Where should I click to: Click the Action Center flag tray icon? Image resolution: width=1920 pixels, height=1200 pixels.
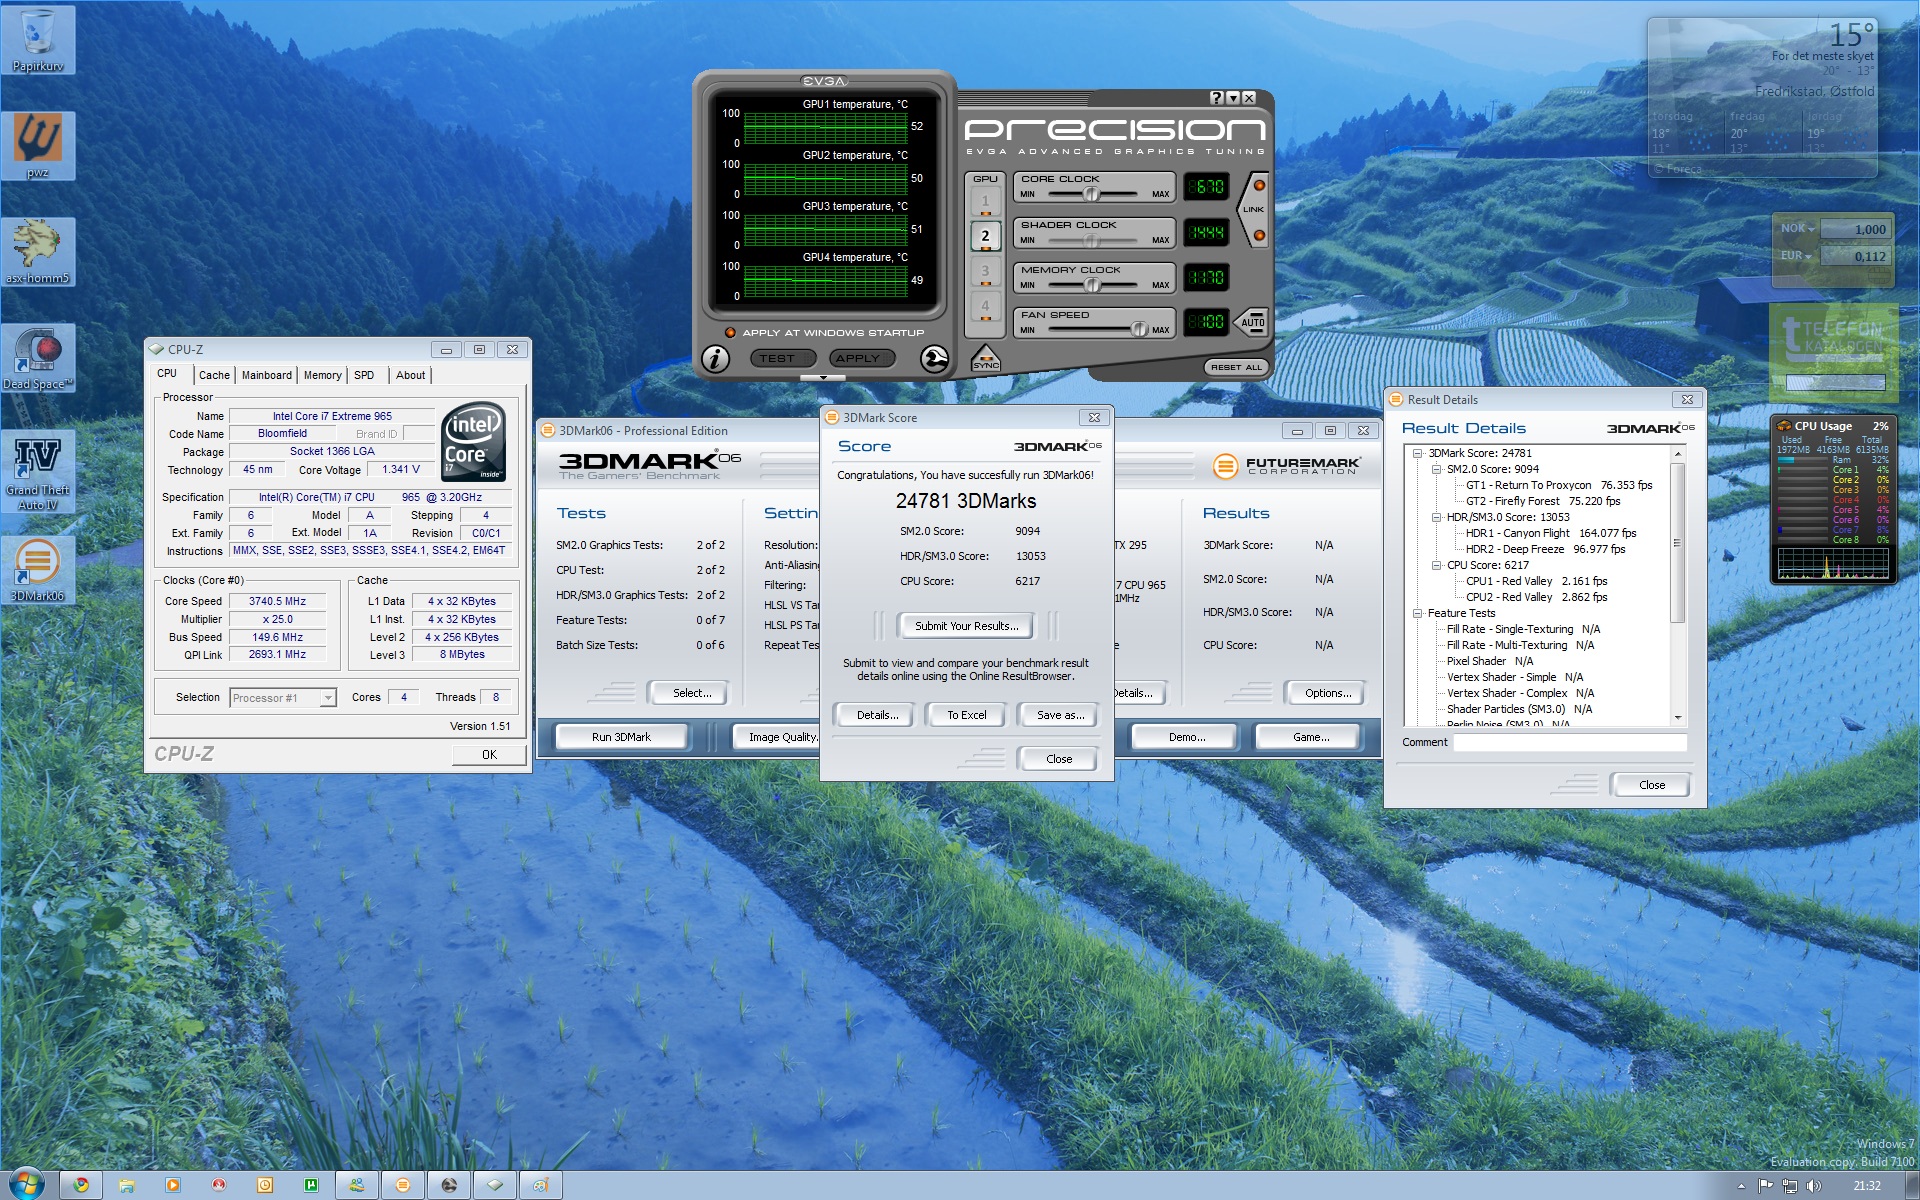[x=1765, y=1186]
